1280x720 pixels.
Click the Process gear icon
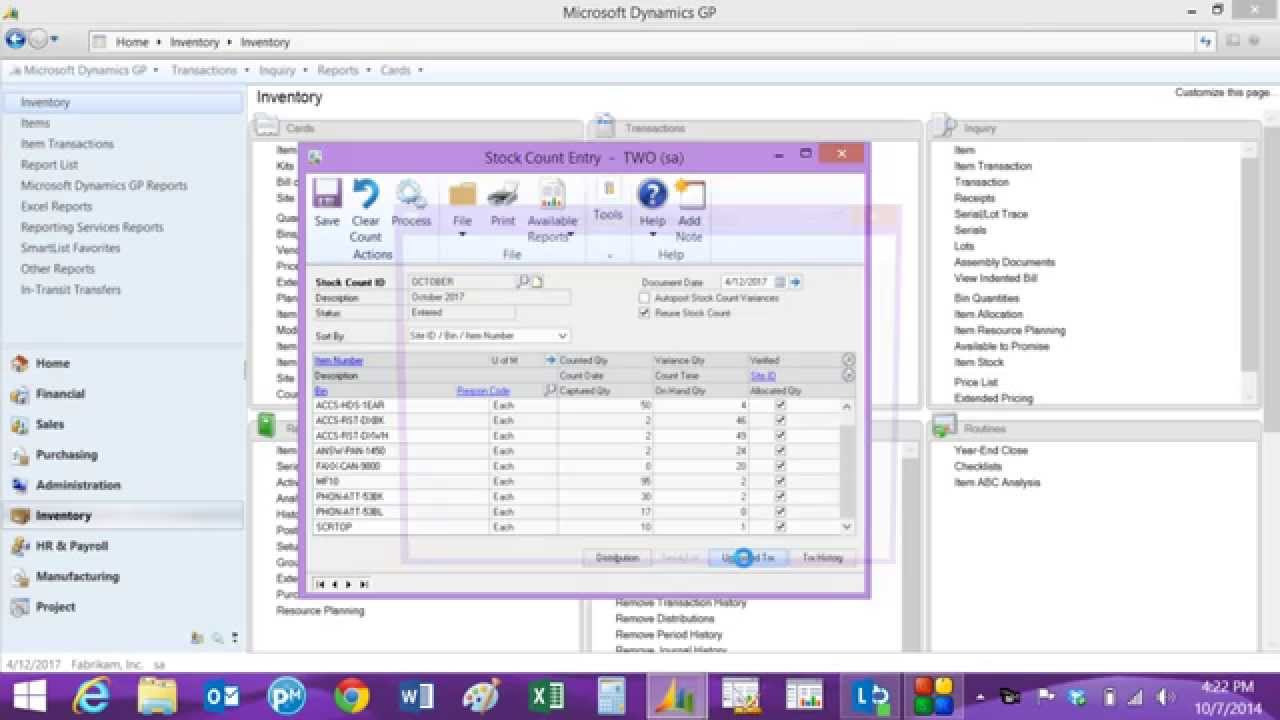tap(410, 194)
